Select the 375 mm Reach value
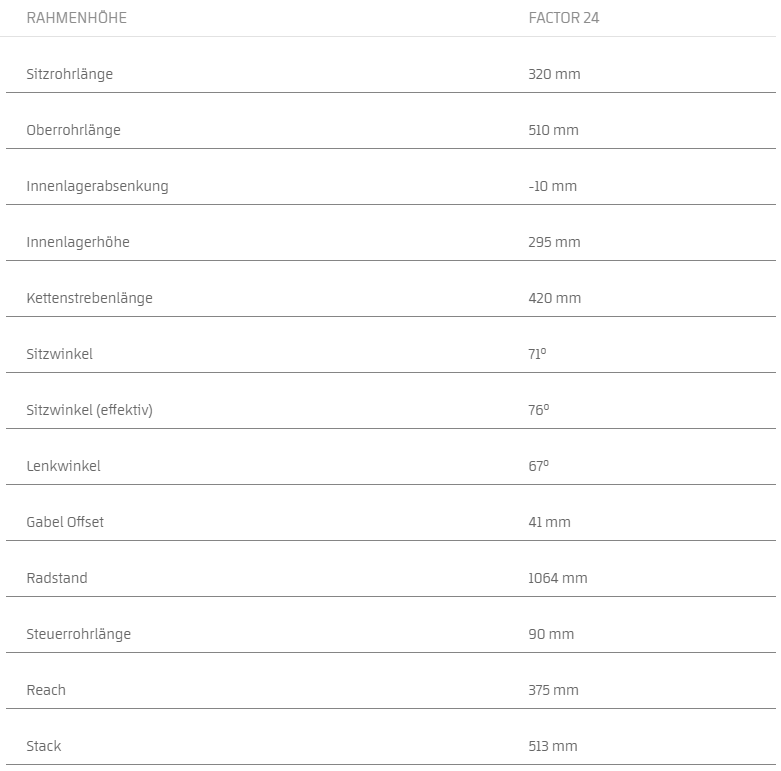Image resolution: width=781 pixels, height=771 pixels. [x=553, y=690]
